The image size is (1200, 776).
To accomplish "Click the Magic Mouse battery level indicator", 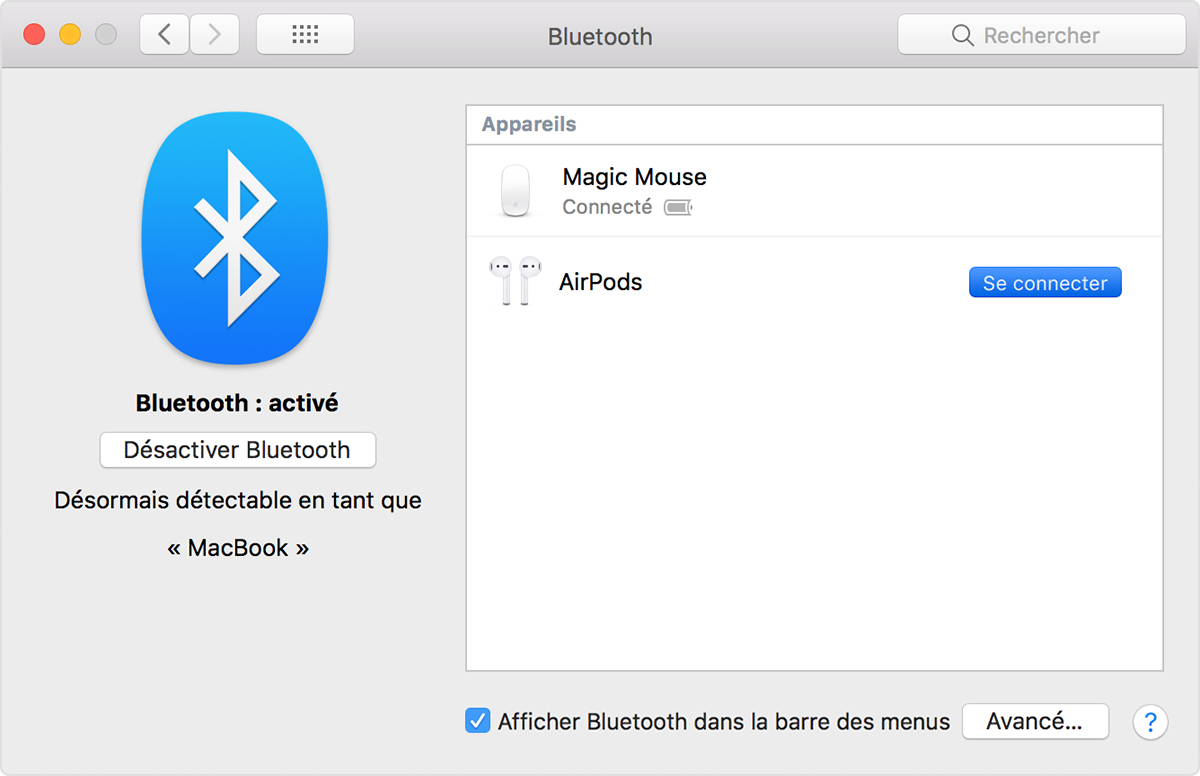I will point(677,208).
